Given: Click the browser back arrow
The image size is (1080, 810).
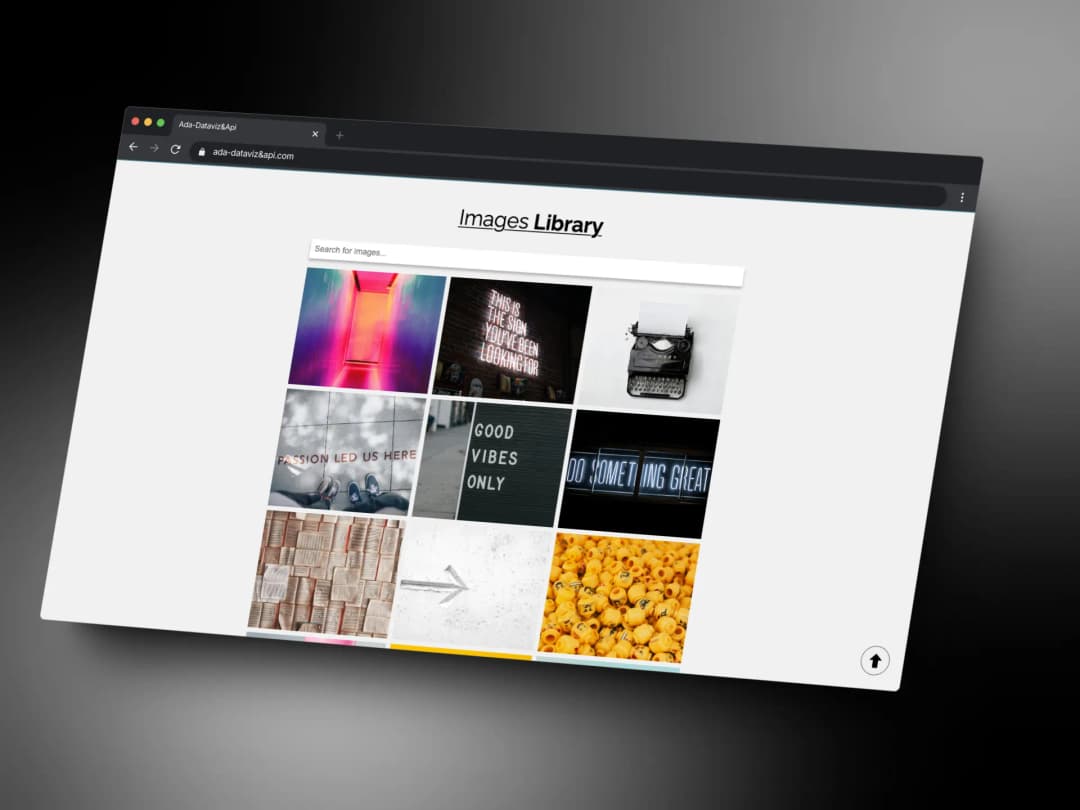Looking at the screenshot, I should [x=133, y=147].
